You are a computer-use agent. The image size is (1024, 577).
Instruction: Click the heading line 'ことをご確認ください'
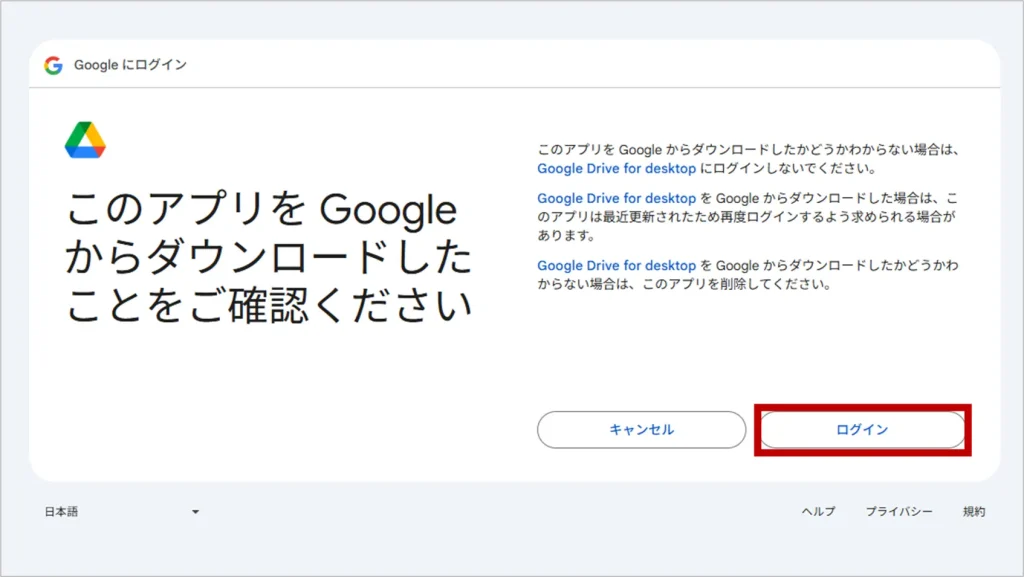268,306
